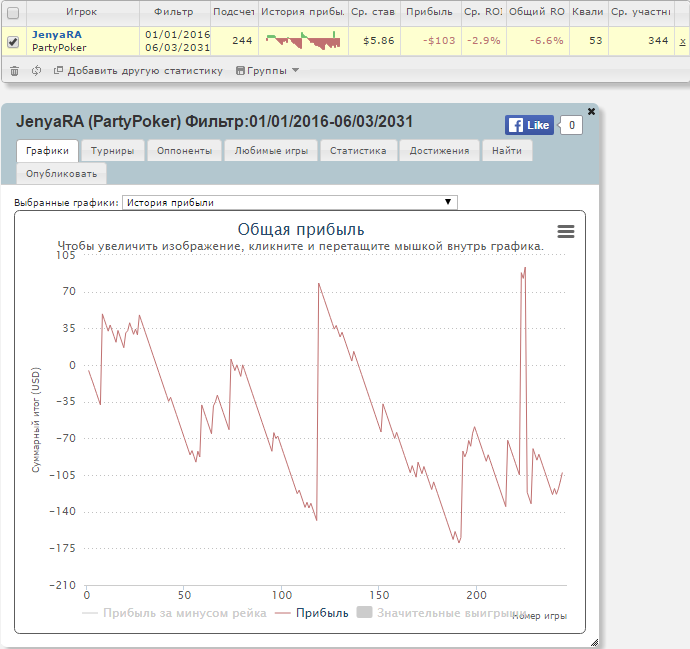Go to the Статистика tab
Viewport: 690px width, 649px height.
point(358,151)
